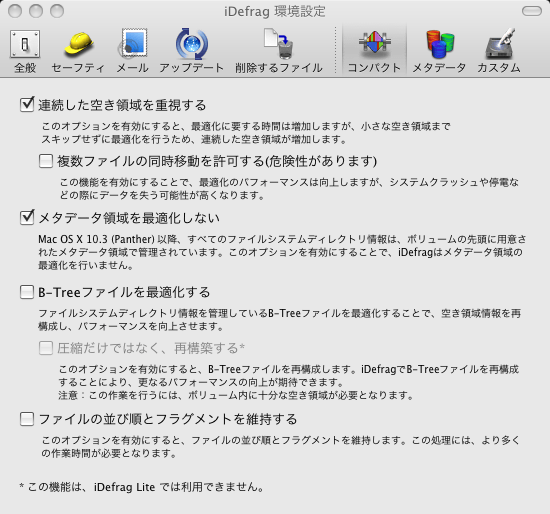Click the コンパクト tab label text
Image resolution: width=550 pixels, height=514 pixels.
click(x=374, y=67)
